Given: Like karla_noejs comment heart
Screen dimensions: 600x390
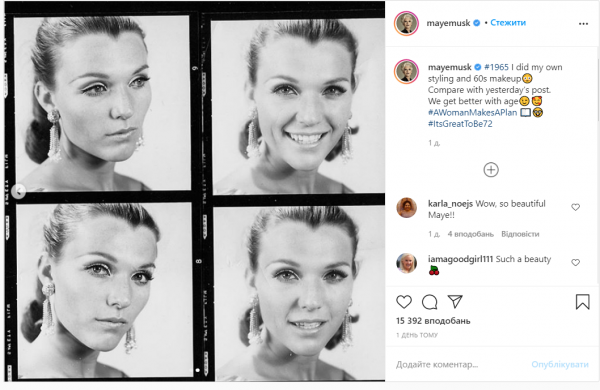Looking at the screenshot, I should point(576,207).
